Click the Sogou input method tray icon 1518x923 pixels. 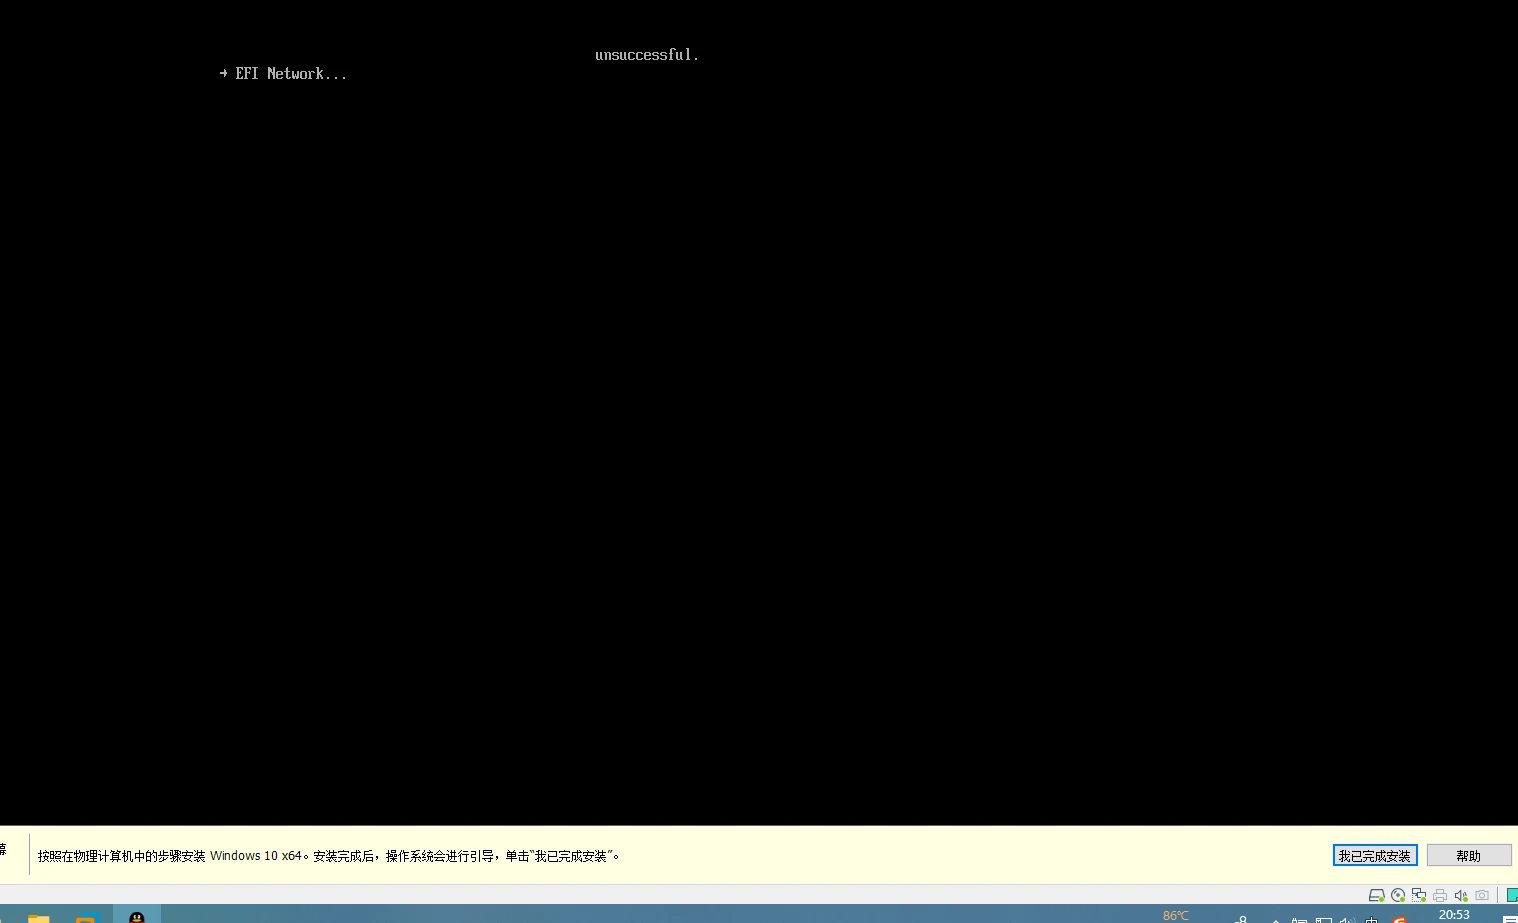[1400, 919]
